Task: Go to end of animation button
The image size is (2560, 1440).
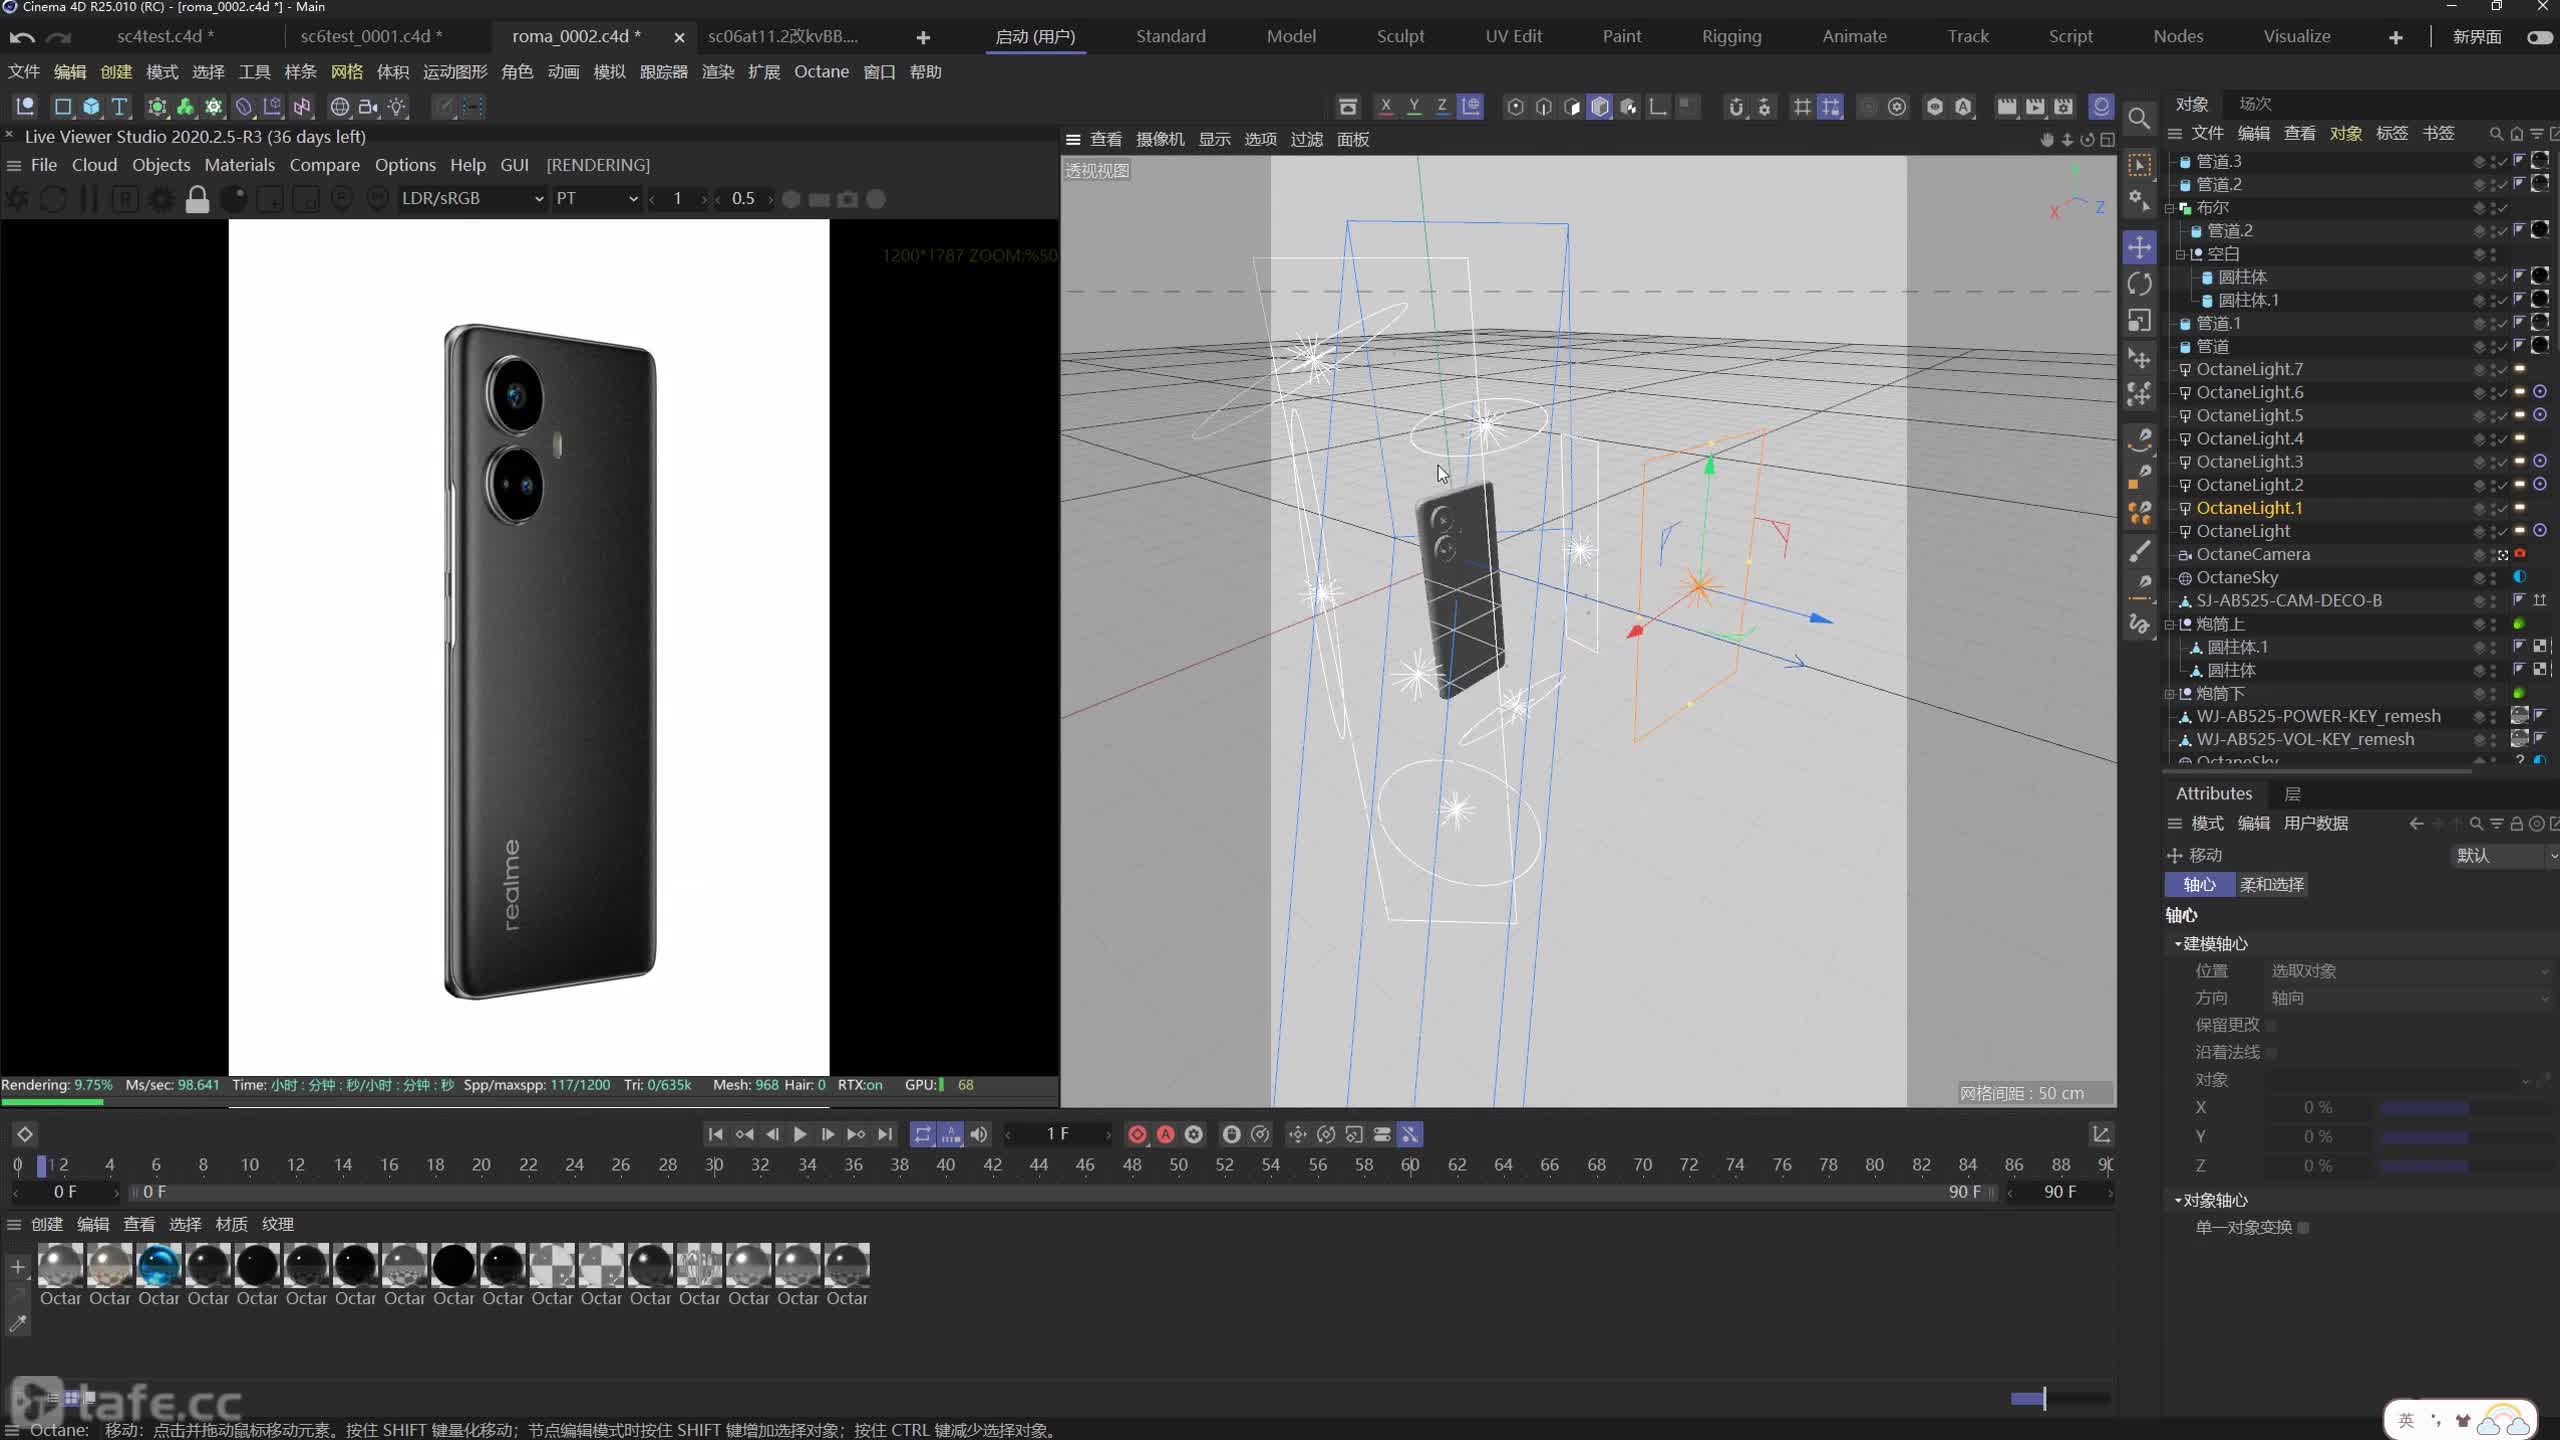Action: tap(884, 1134)
